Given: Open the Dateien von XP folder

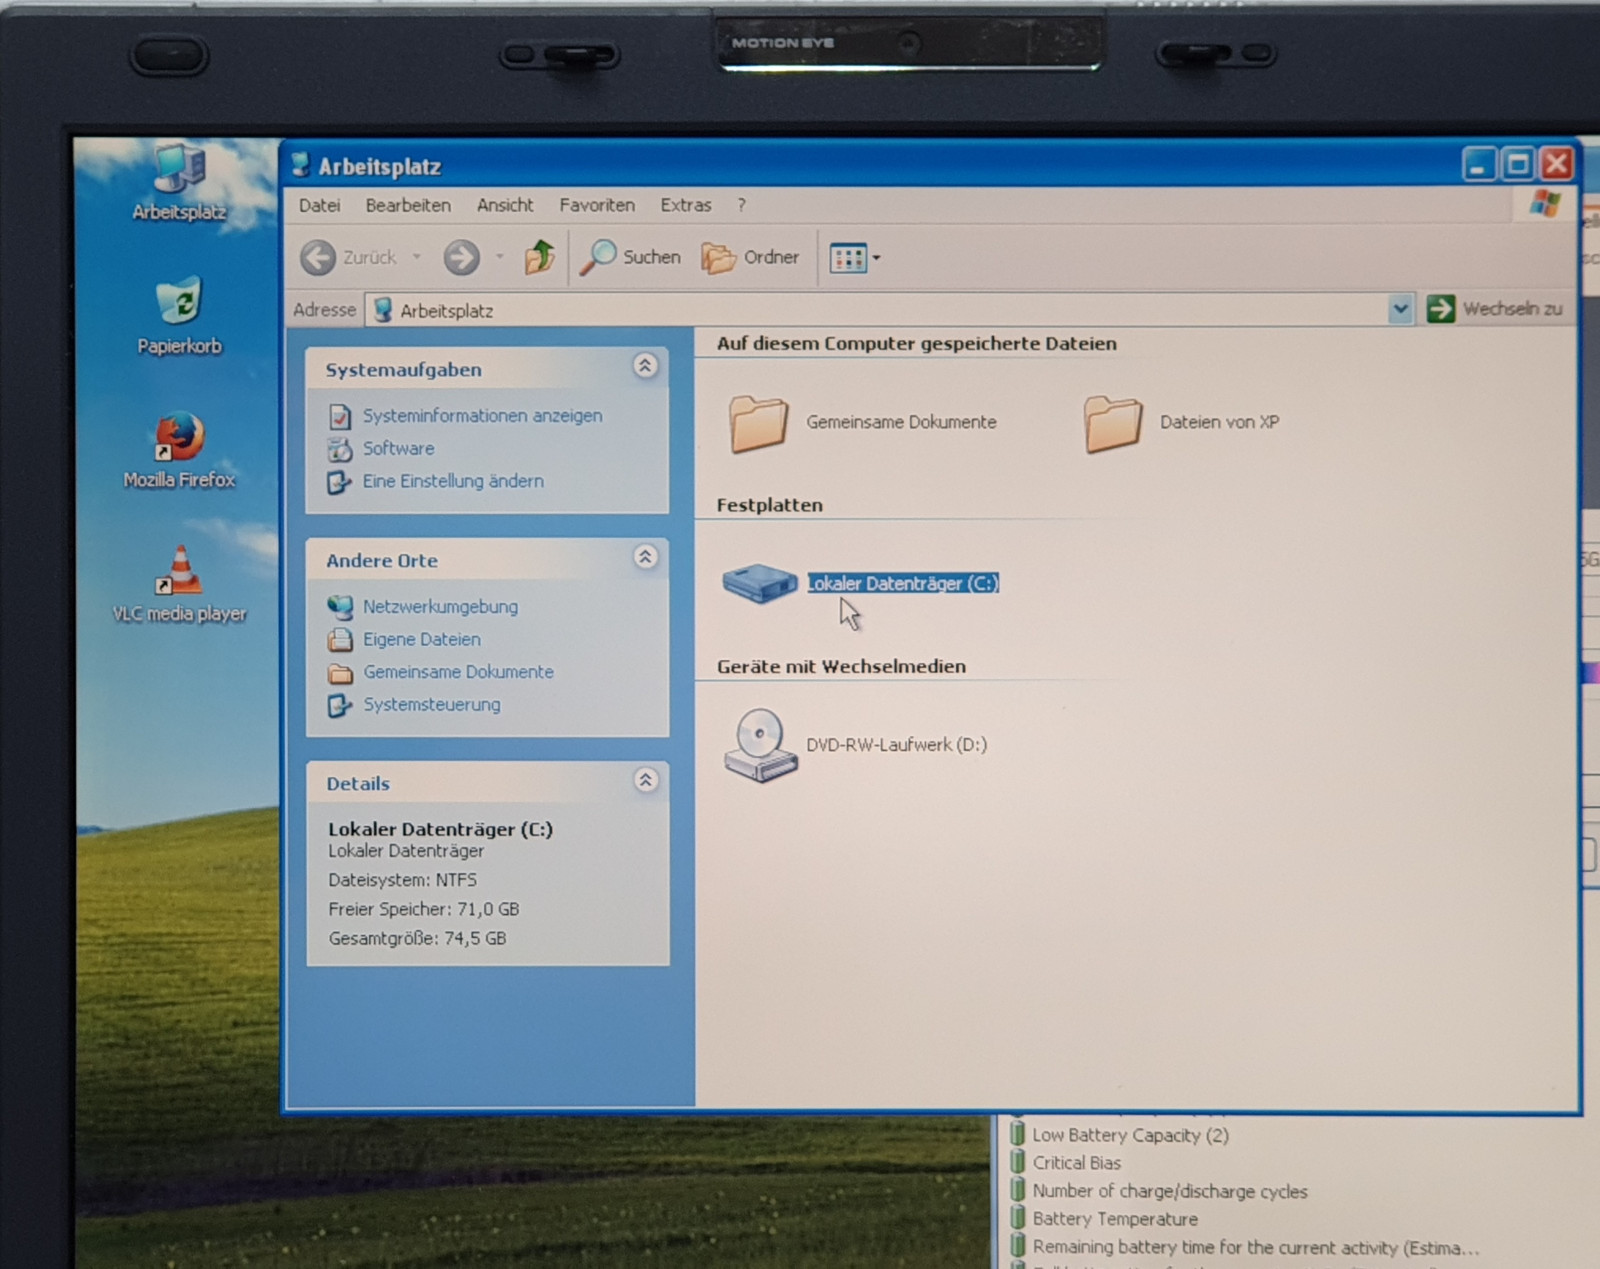Looking at the screenshot, I should [1112, 423].
